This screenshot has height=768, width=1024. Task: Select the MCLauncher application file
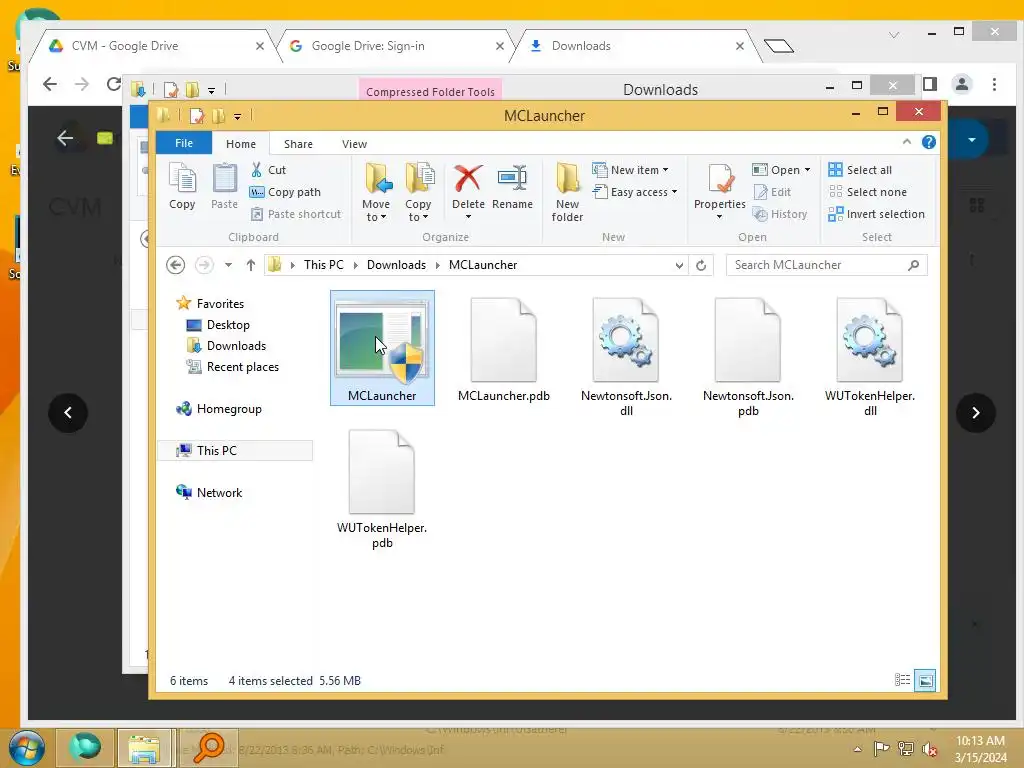click(382, 348)
